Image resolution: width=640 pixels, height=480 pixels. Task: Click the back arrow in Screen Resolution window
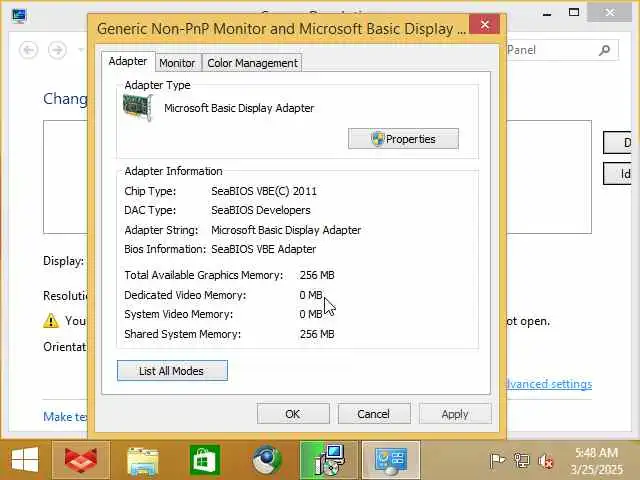coord(29,50)
